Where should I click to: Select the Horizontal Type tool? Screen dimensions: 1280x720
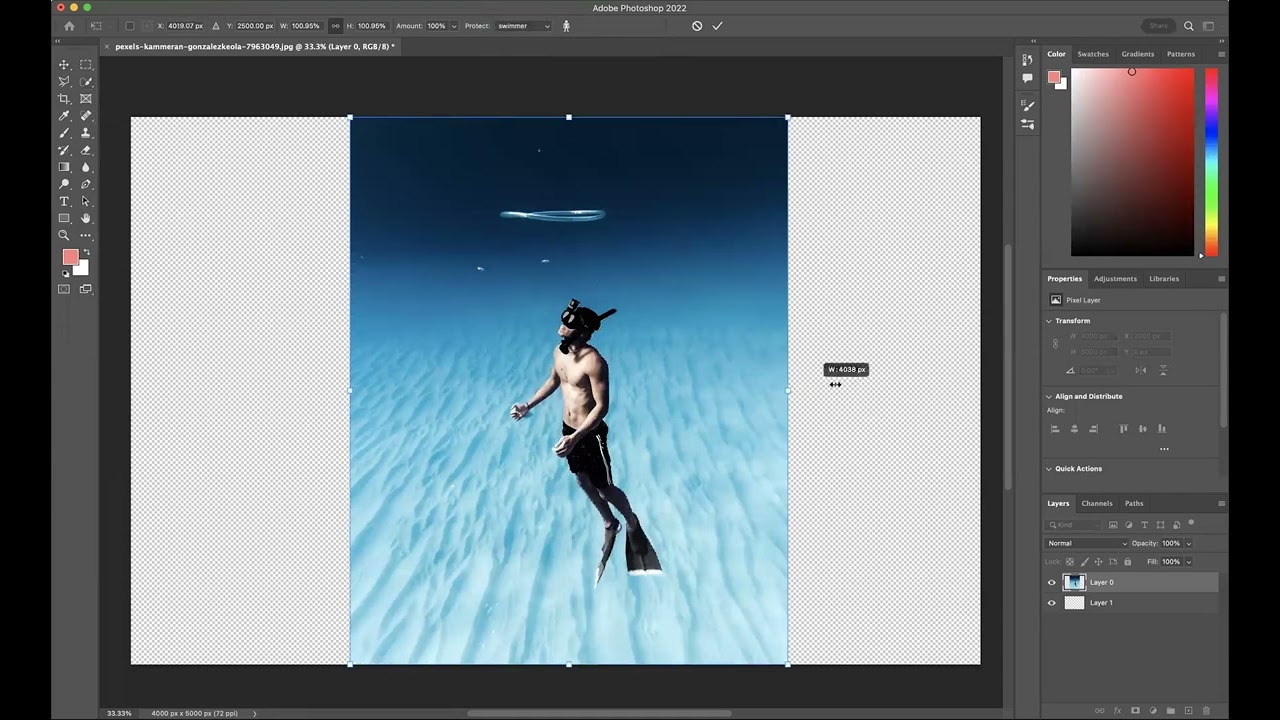[x=64, y=201]
